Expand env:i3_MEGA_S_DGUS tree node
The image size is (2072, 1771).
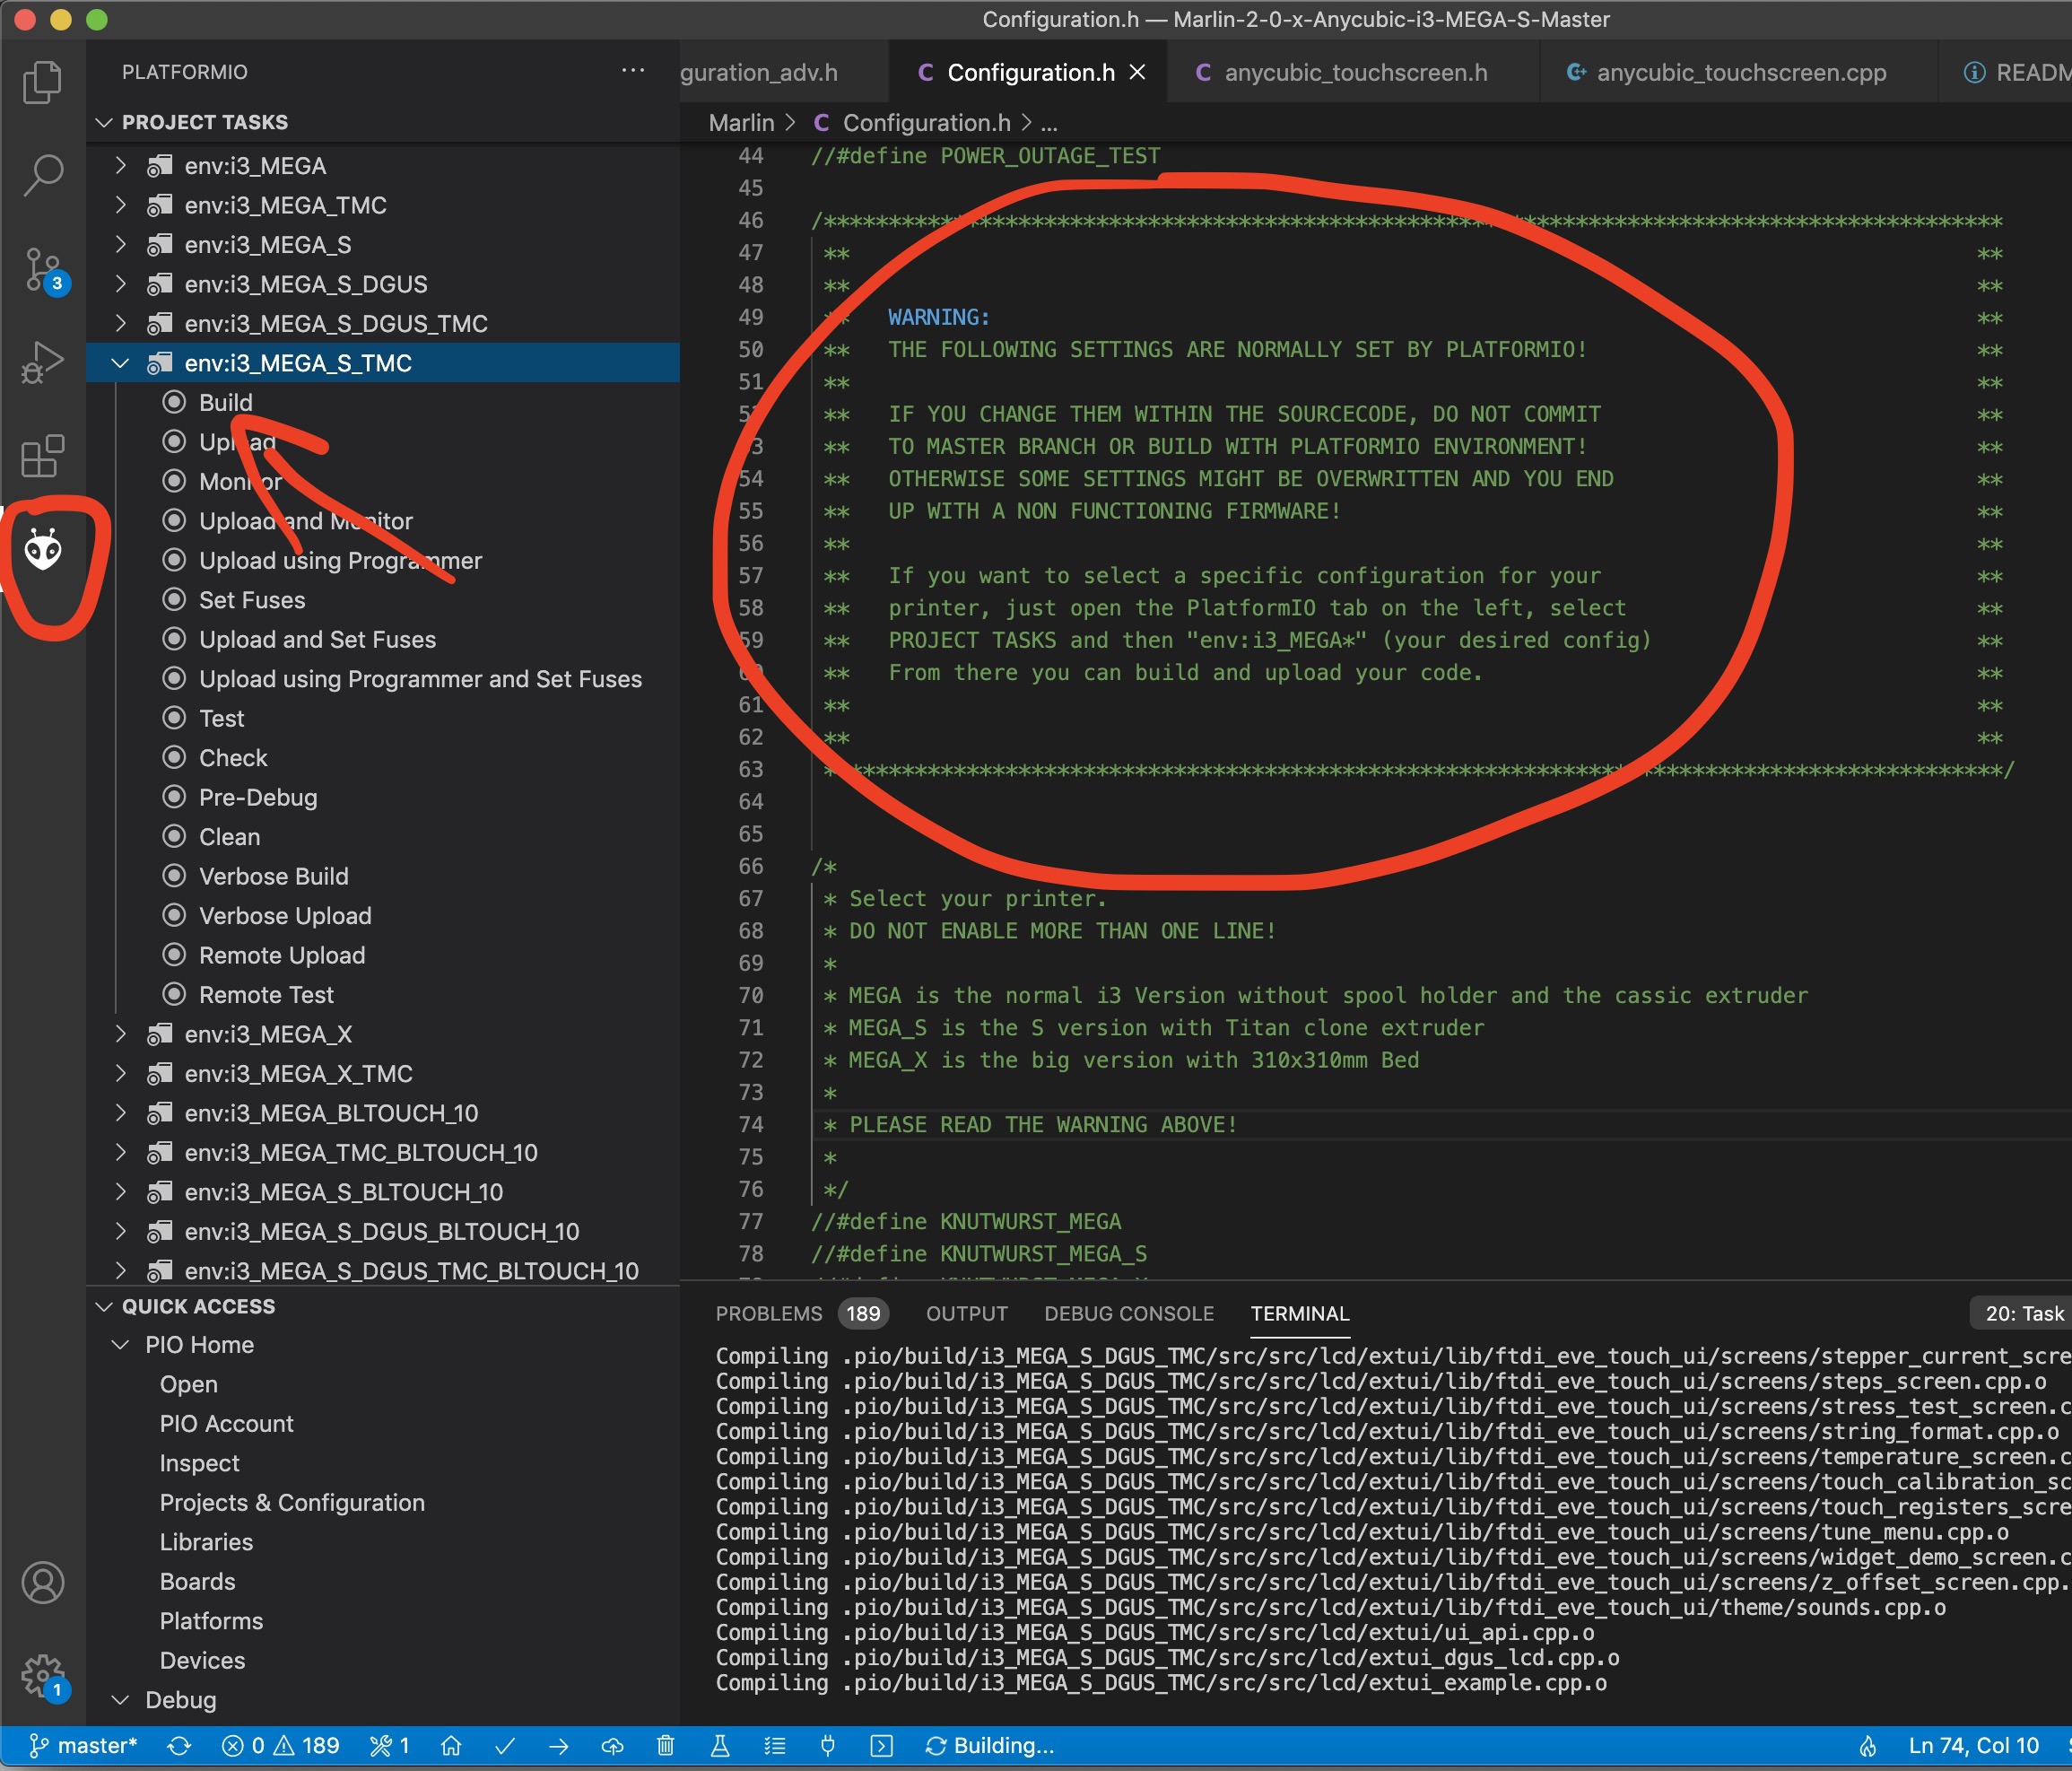click(x=121, y=284)
